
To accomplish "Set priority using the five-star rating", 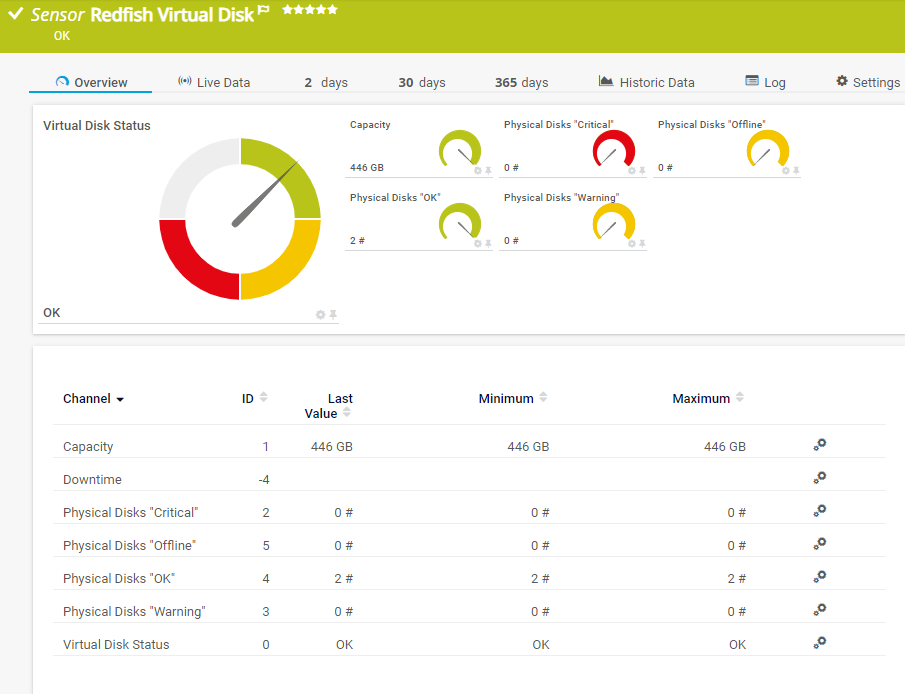I will tap(310, 10).
